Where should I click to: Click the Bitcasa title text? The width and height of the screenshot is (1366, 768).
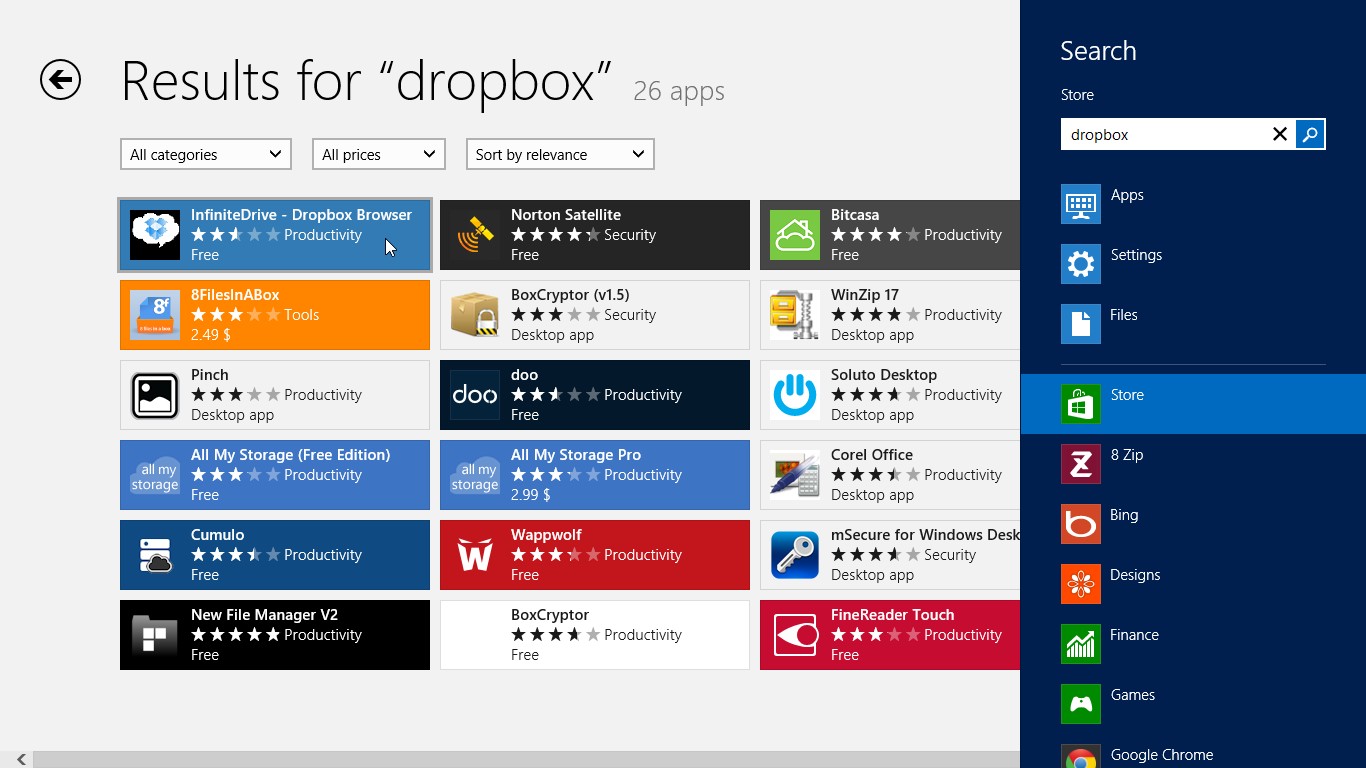855,215
